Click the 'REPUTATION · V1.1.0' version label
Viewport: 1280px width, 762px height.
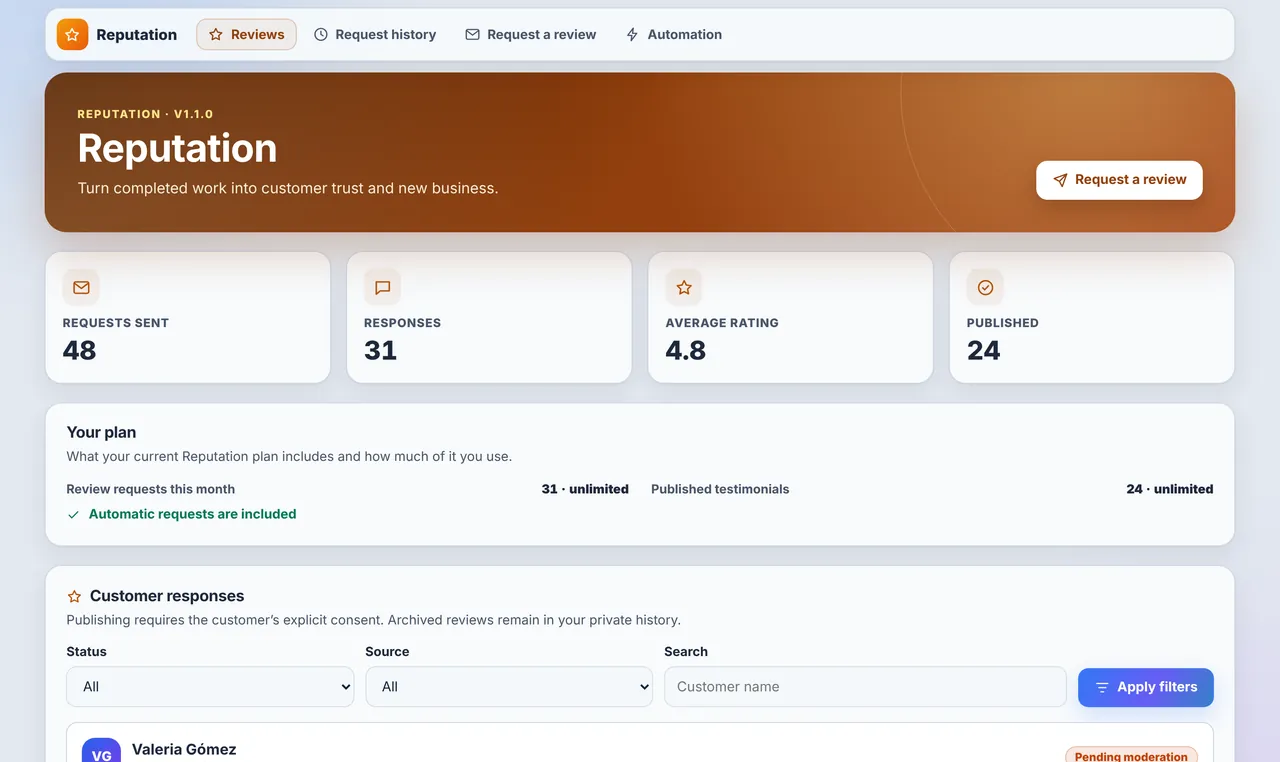click(x=145, y=114)
